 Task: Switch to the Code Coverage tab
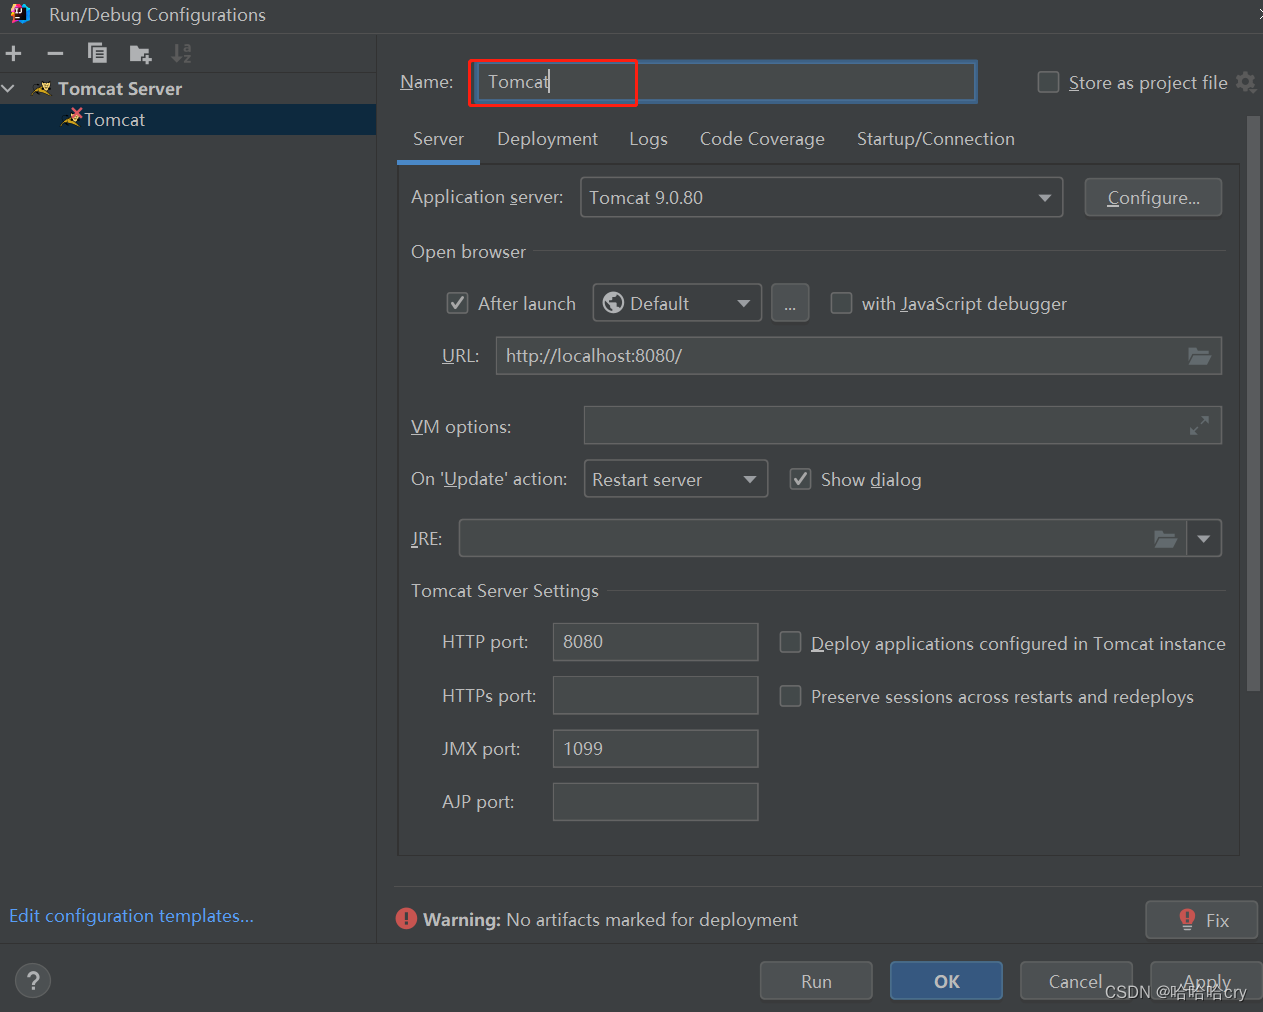coord(762,139)
